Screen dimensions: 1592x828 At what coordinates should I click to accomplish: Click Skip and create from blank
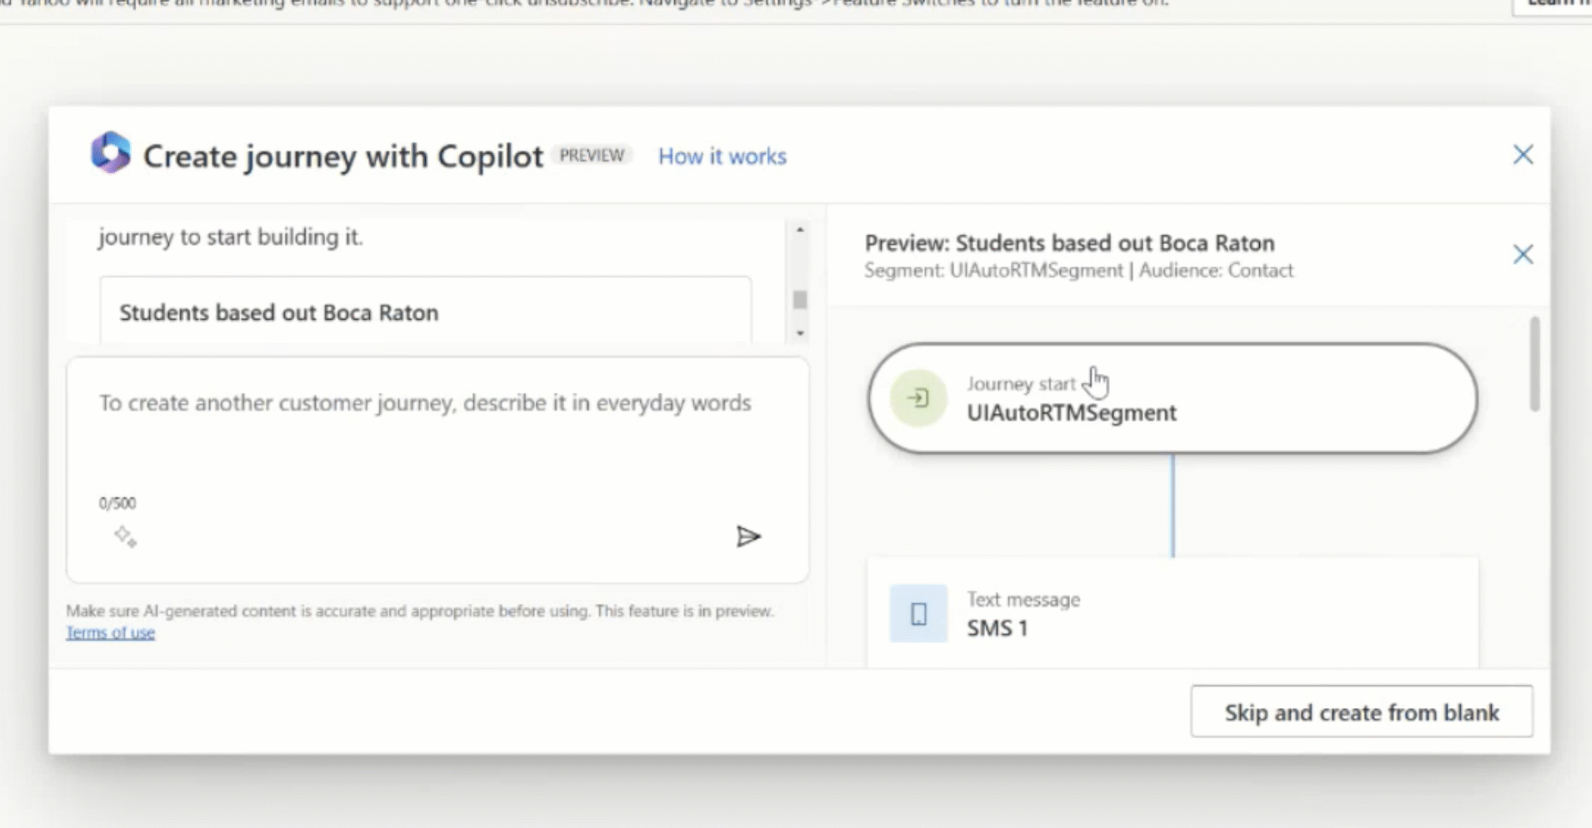1361,712
